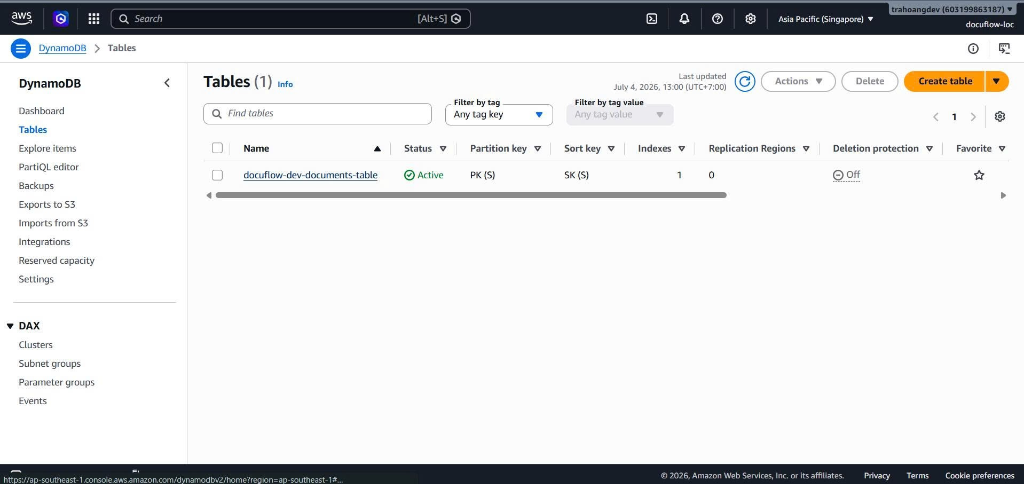The width and height of the screenshot is (1024, 484).
Task: Click the Create table button
Action: (x=945, y=81)
